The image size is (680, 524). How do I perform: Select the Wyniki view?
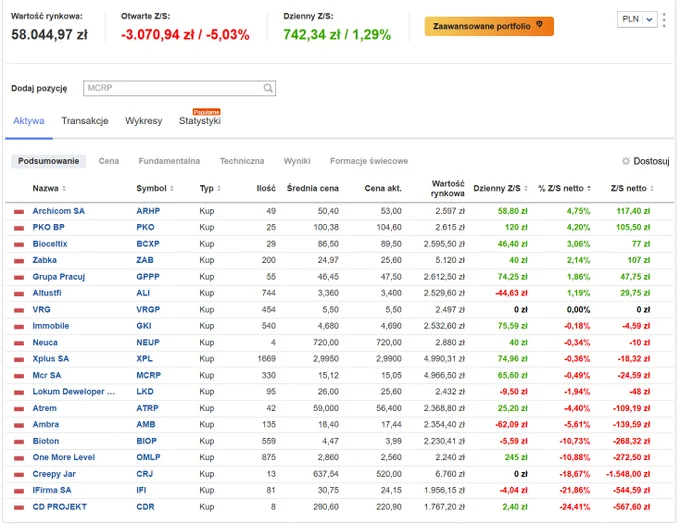pos(297,161)
